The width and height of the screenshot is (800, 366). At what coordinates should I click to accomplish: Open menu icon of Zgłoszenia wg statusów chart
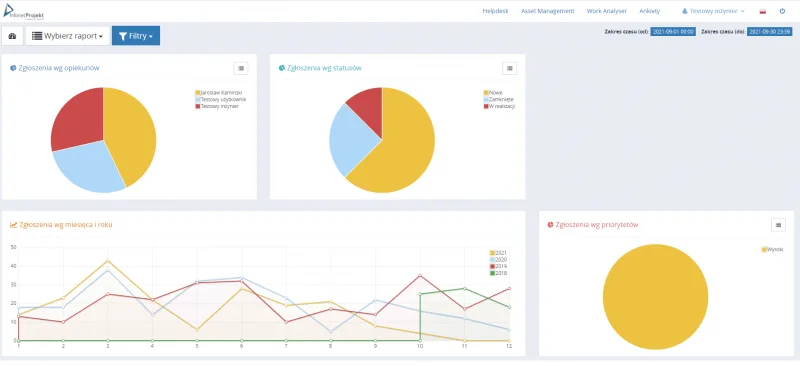point(509,68)
